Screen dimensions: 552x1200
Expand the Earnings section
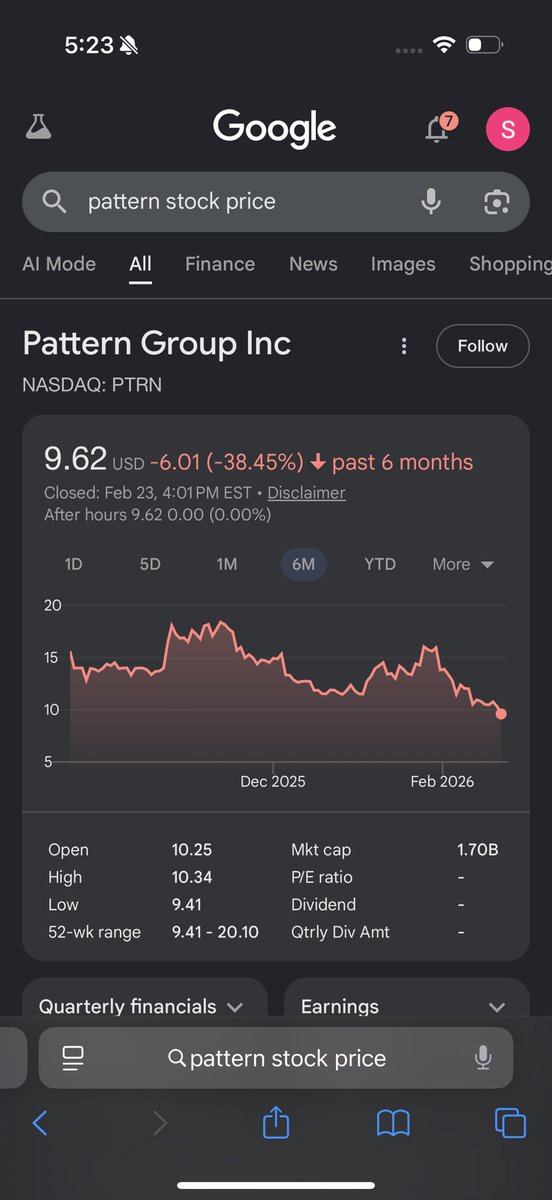point(407,1006)
